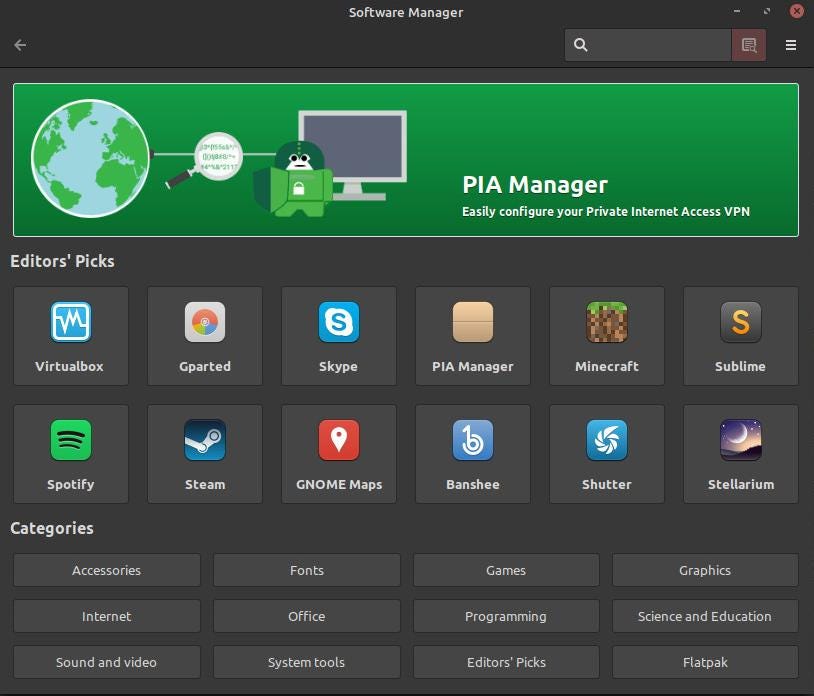Browse the Sound and video category

point(107,662)
